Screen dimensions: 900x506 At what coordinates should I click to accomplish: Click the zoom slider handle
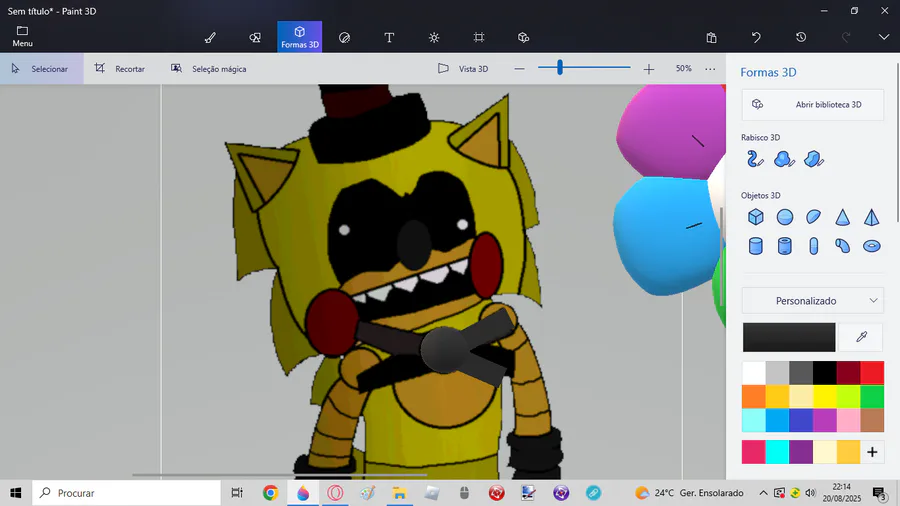point(560,68)
